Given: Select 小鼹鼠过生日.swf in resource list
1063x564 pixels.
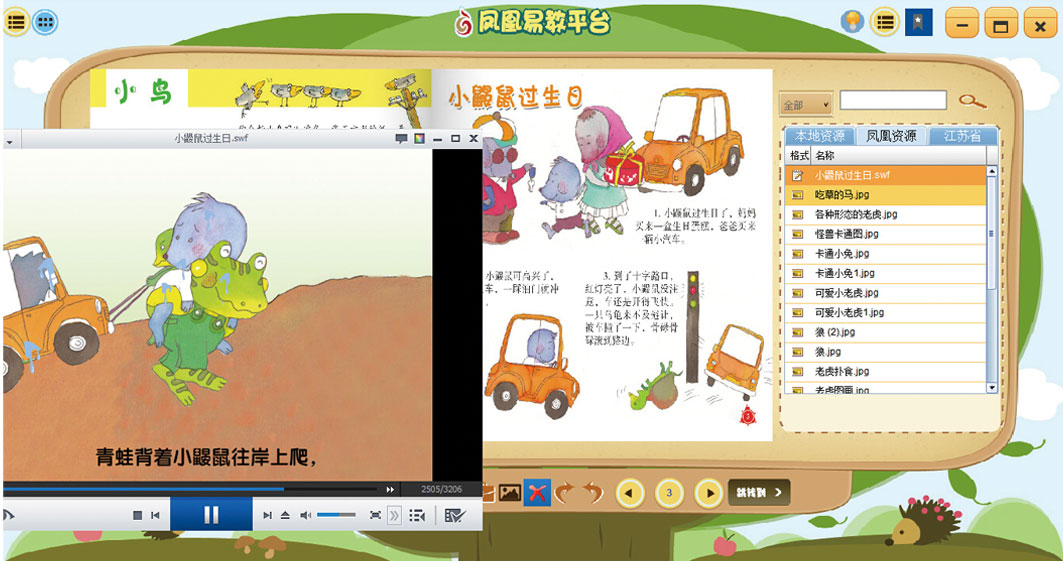Looking at the screenshot, I should coord(886,175).
